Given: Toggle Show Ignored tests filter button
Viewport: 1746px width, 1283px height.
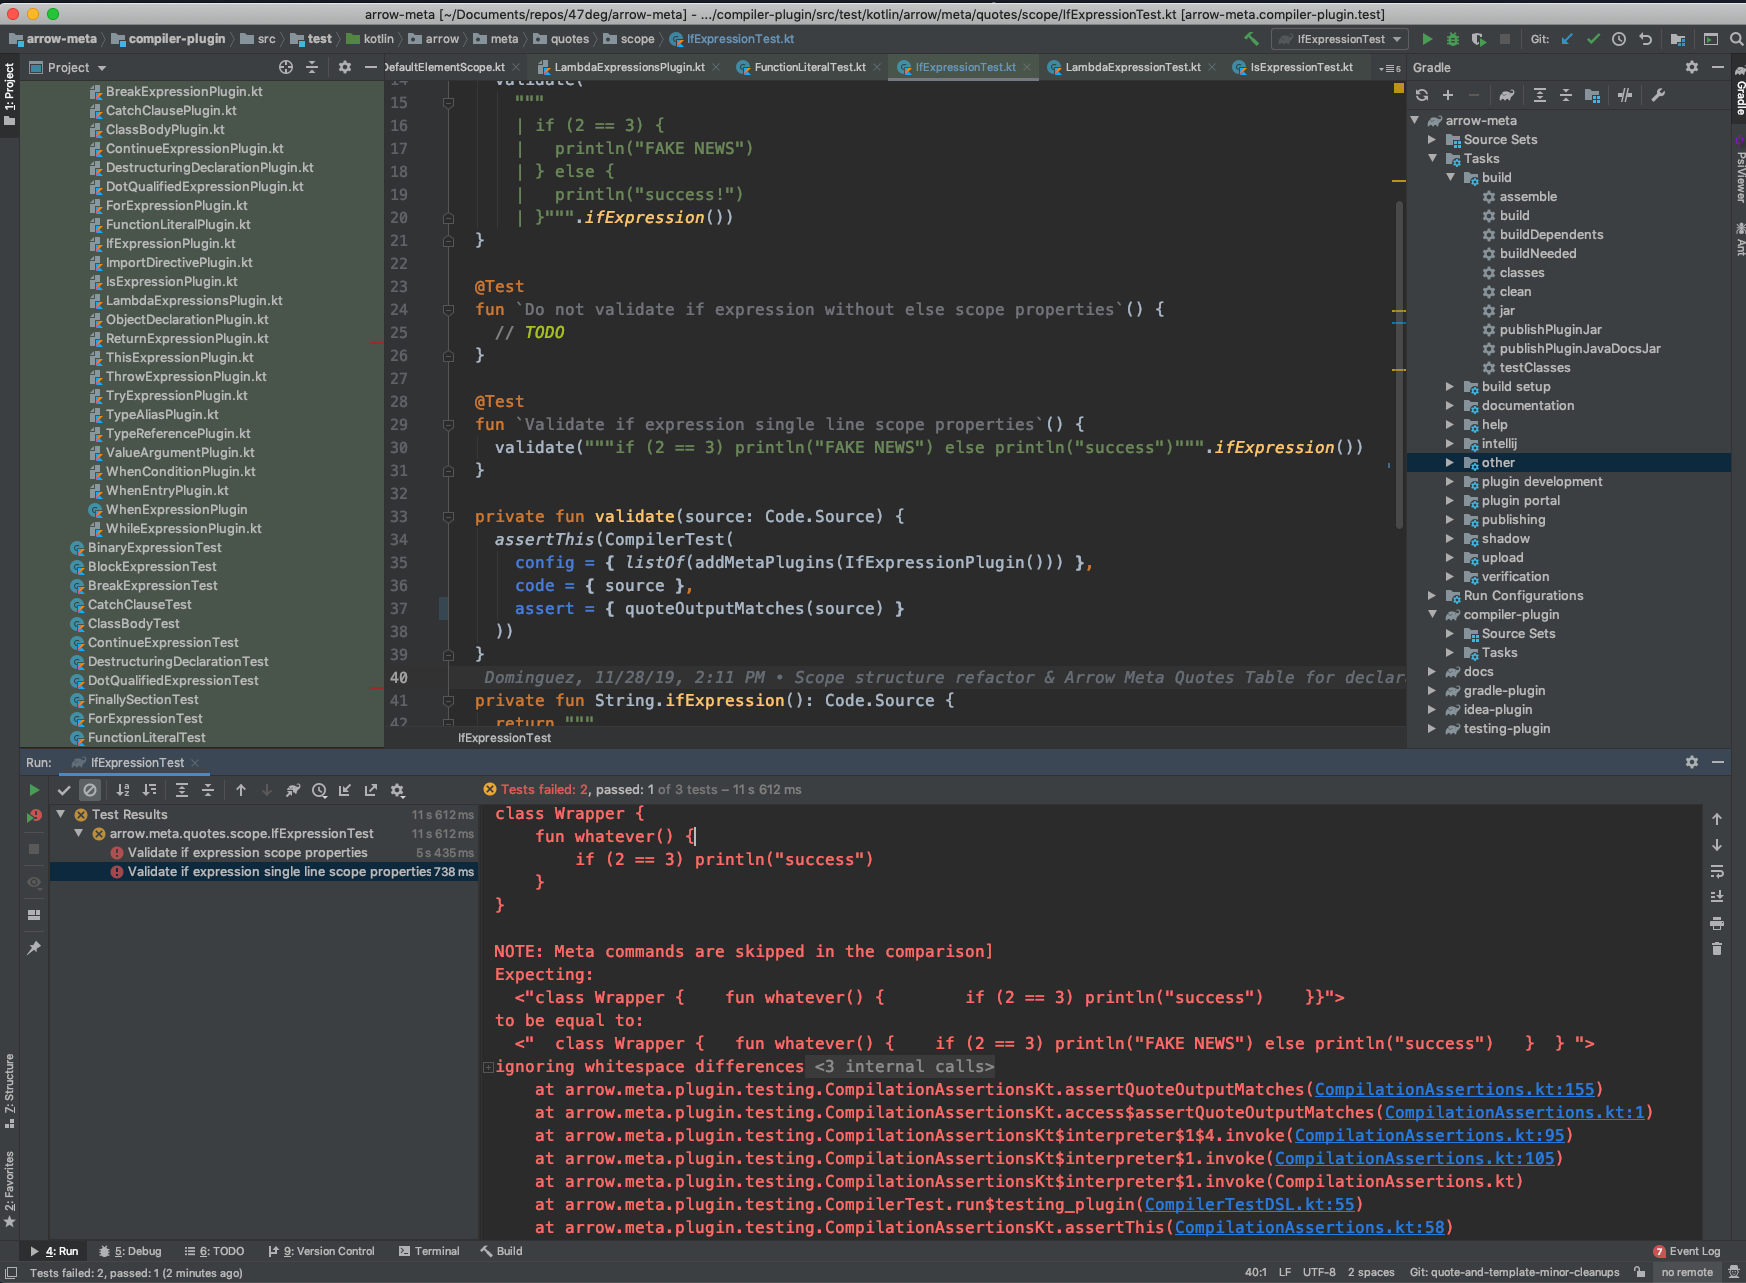Looking at the screenshot, I should click(x=90, y=790).
